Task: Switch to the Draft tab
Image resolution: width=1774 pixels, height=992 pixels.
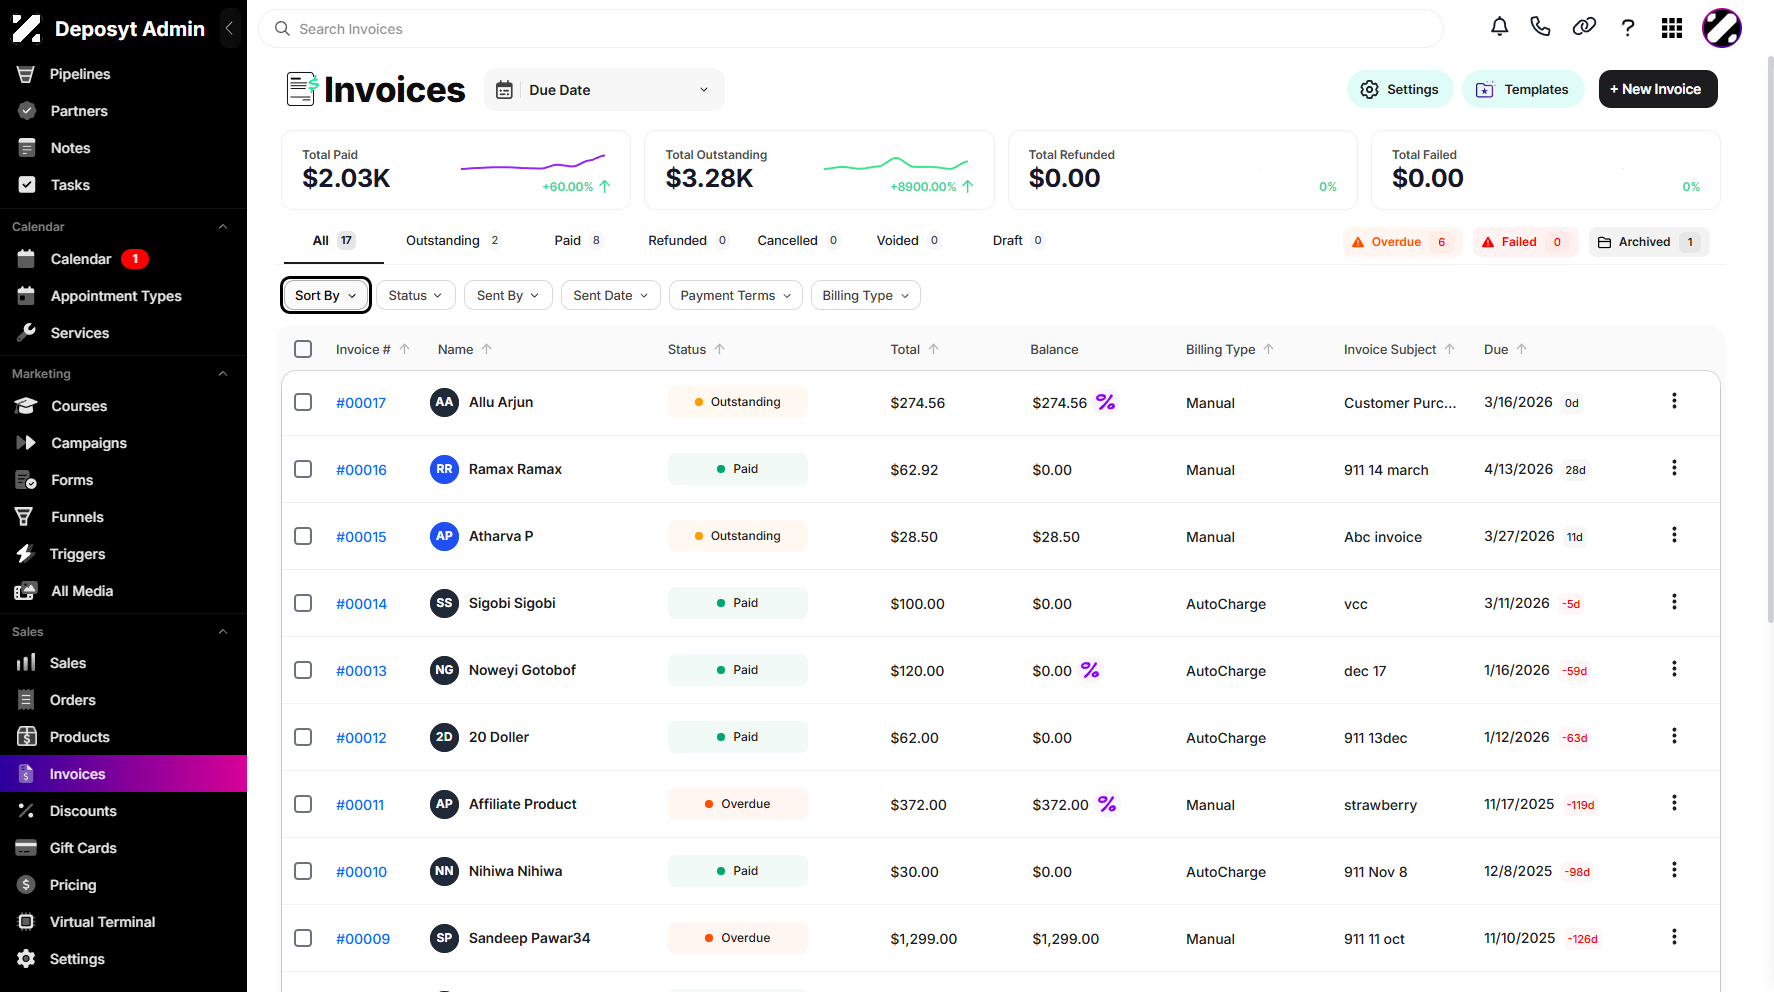Action: coord(1018,240)
